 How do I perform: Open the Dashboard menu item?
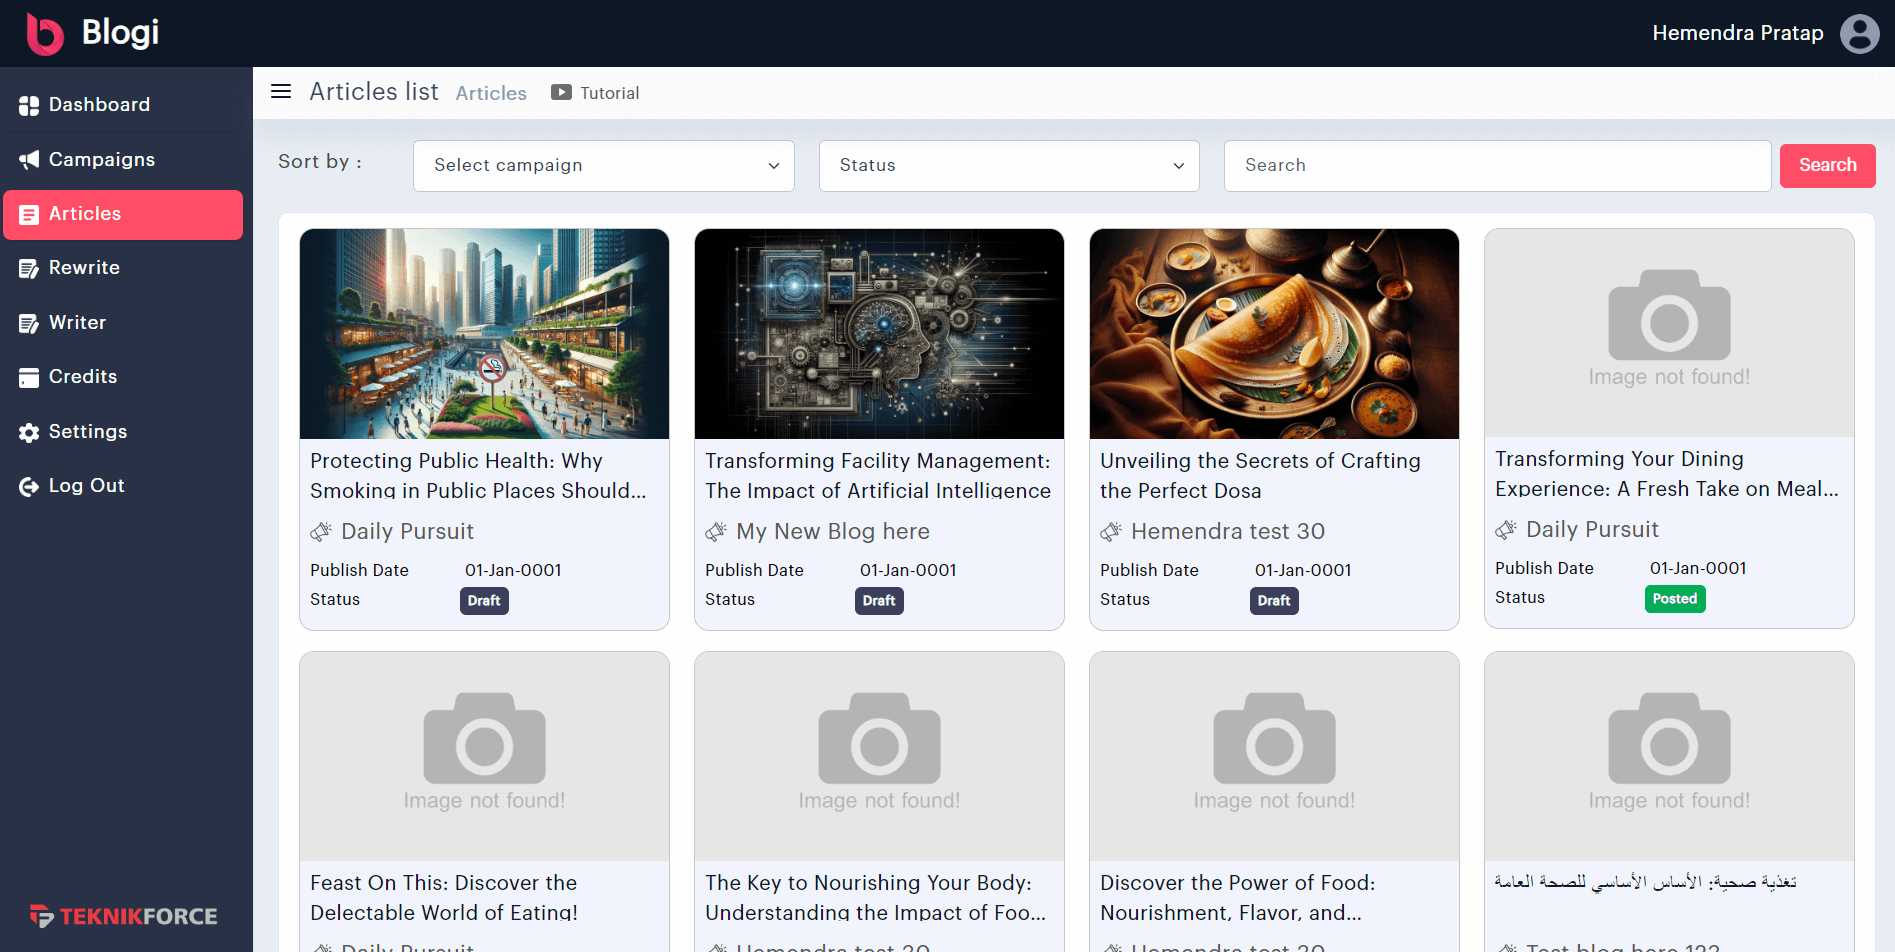click(123, 105)
